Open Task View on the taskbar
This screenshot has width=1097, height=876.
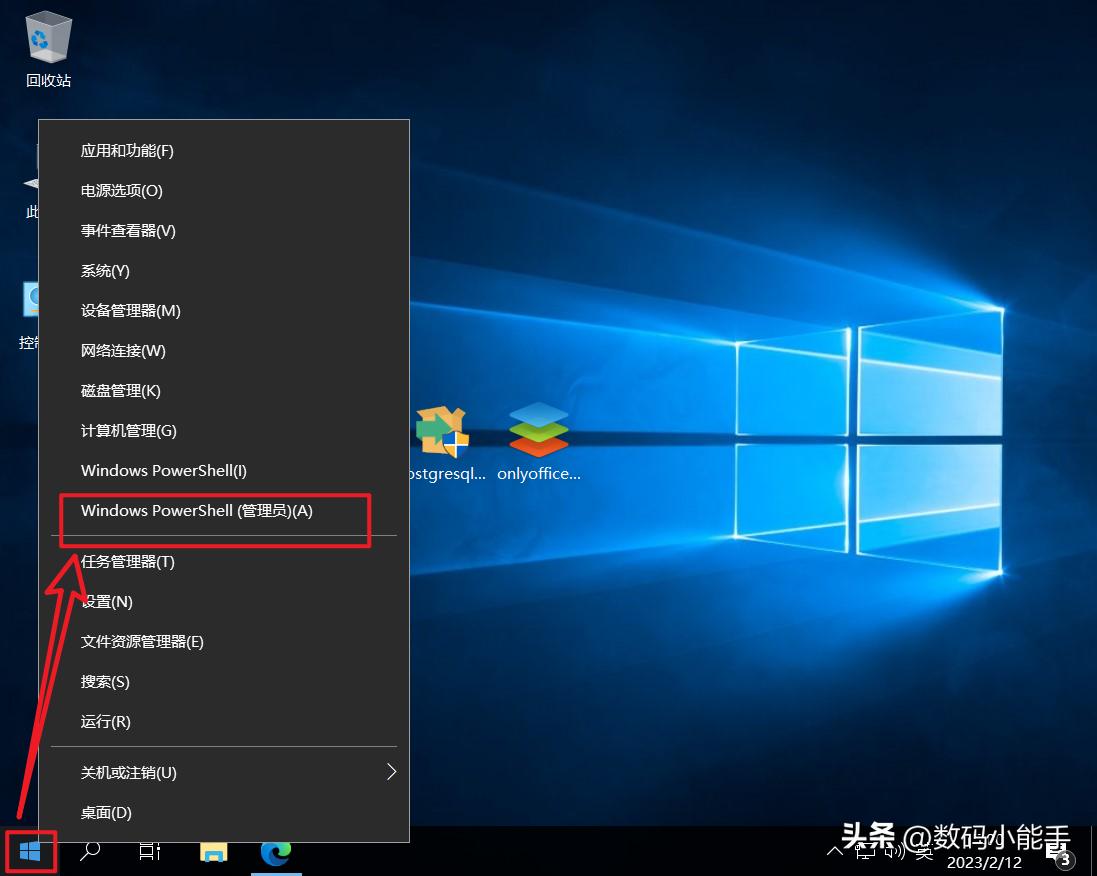150,852
